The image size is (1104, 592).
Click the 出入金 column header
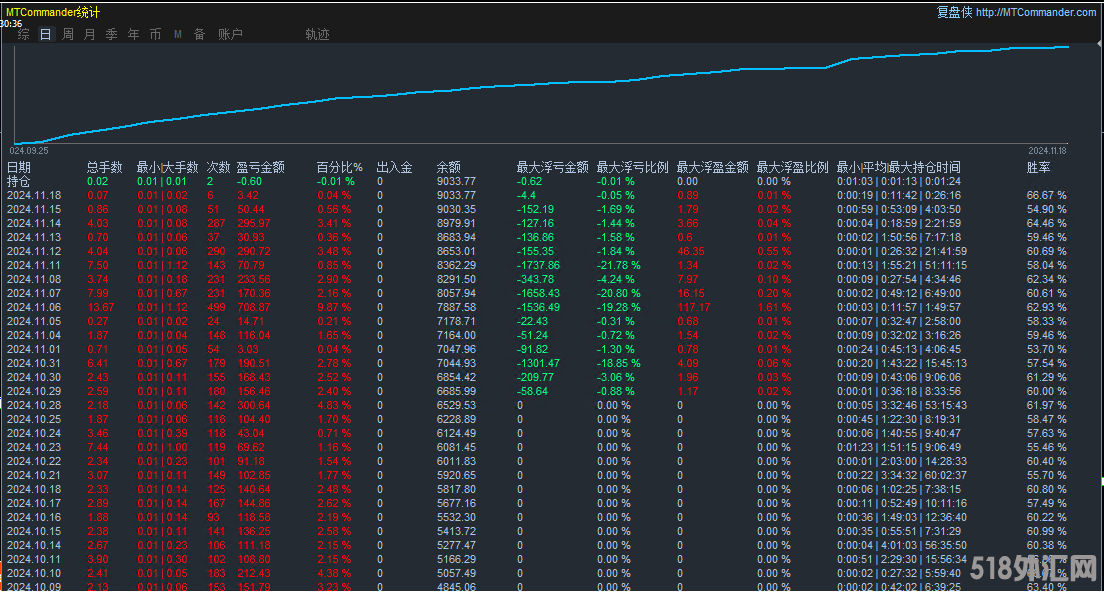coord(394,167)
